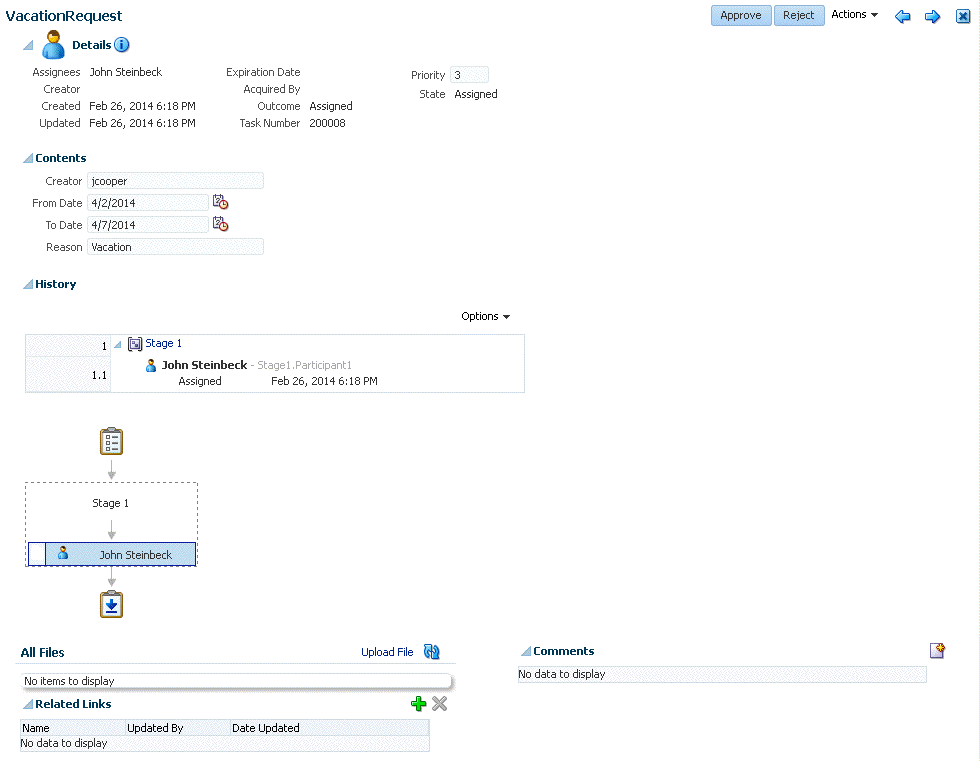Screen dimensions: 980x761
Task: Sort Related Links by Date Updated column
Action: 329,728
